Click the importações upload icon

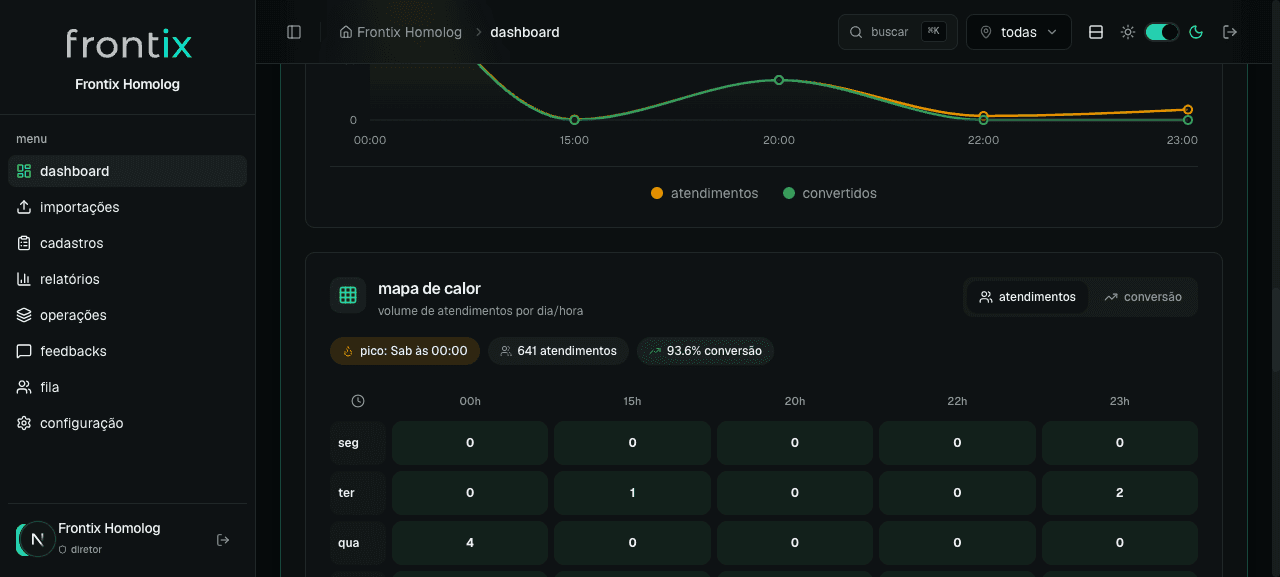[24, 207]
